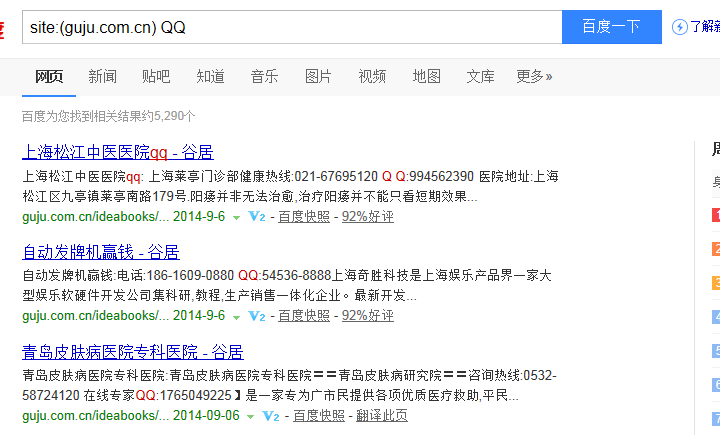
Task: Click the green URL under 上海松江中医医院 result
Action: click(x=96, y=216)
